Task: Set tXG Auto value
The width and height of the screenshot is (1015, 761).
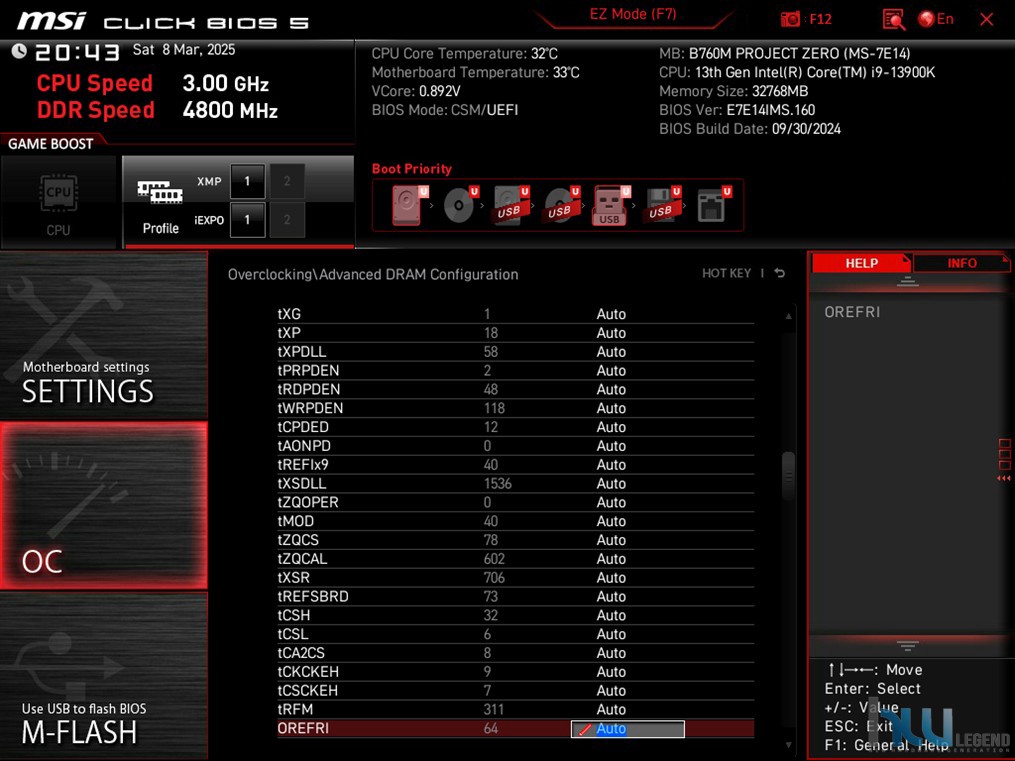Action: point(611,314)
